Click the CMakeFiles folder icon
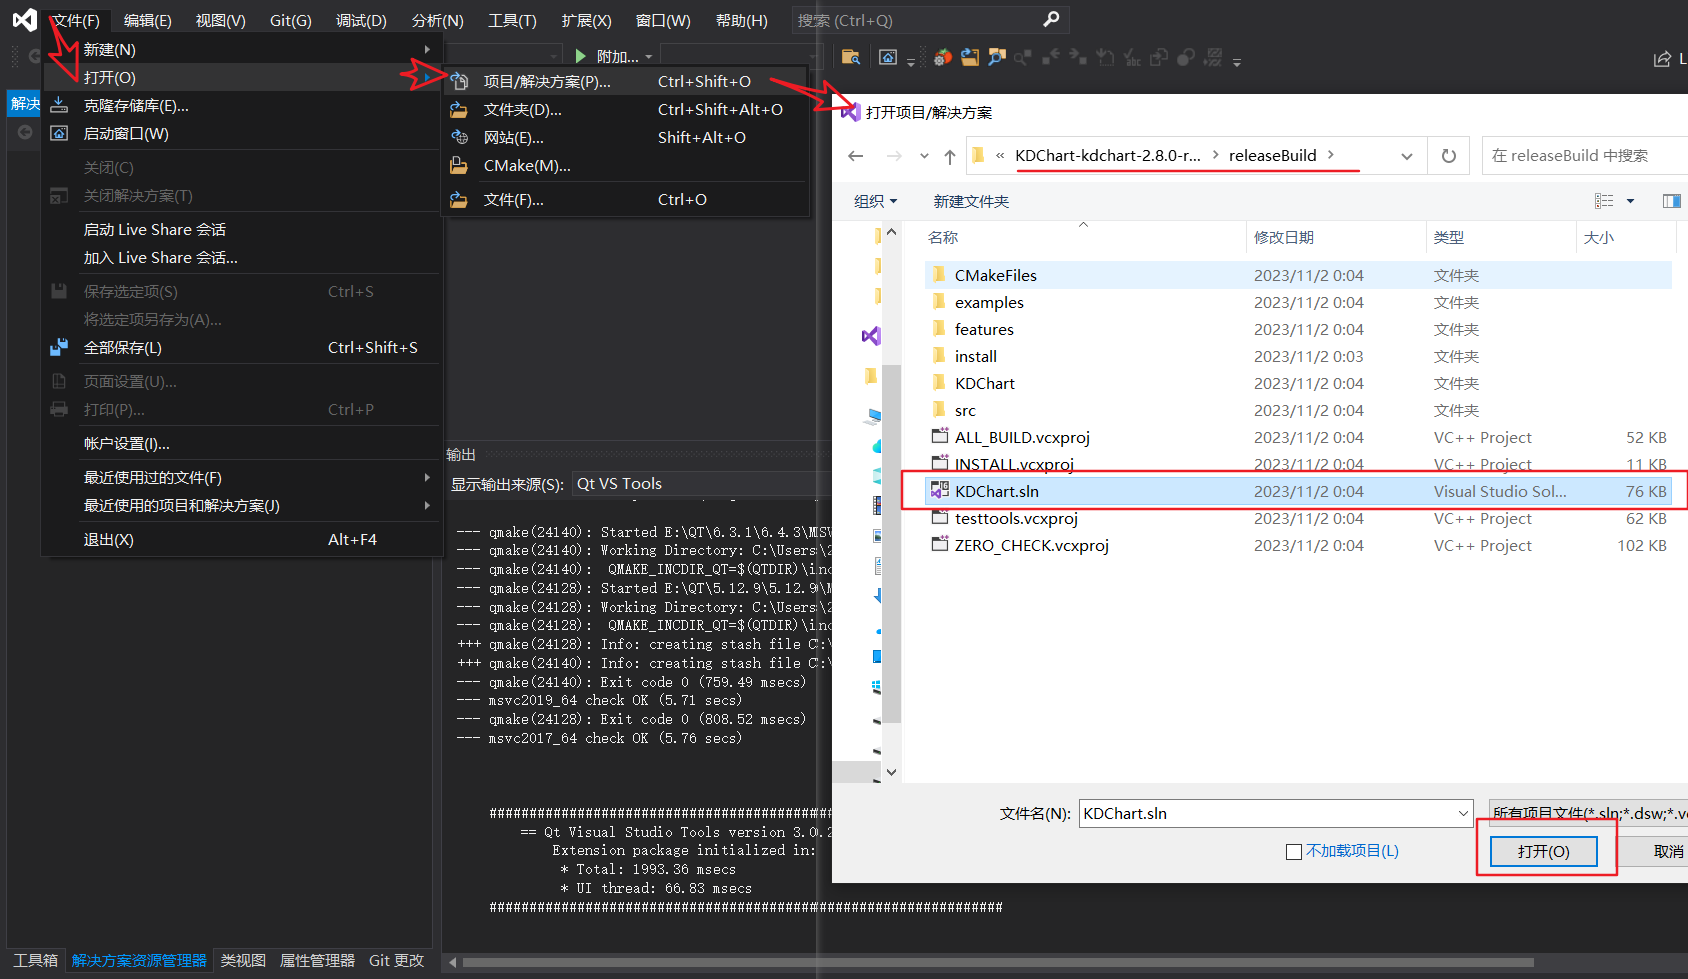Viewport: 1688px width, 979px height. tap(939, 274)
